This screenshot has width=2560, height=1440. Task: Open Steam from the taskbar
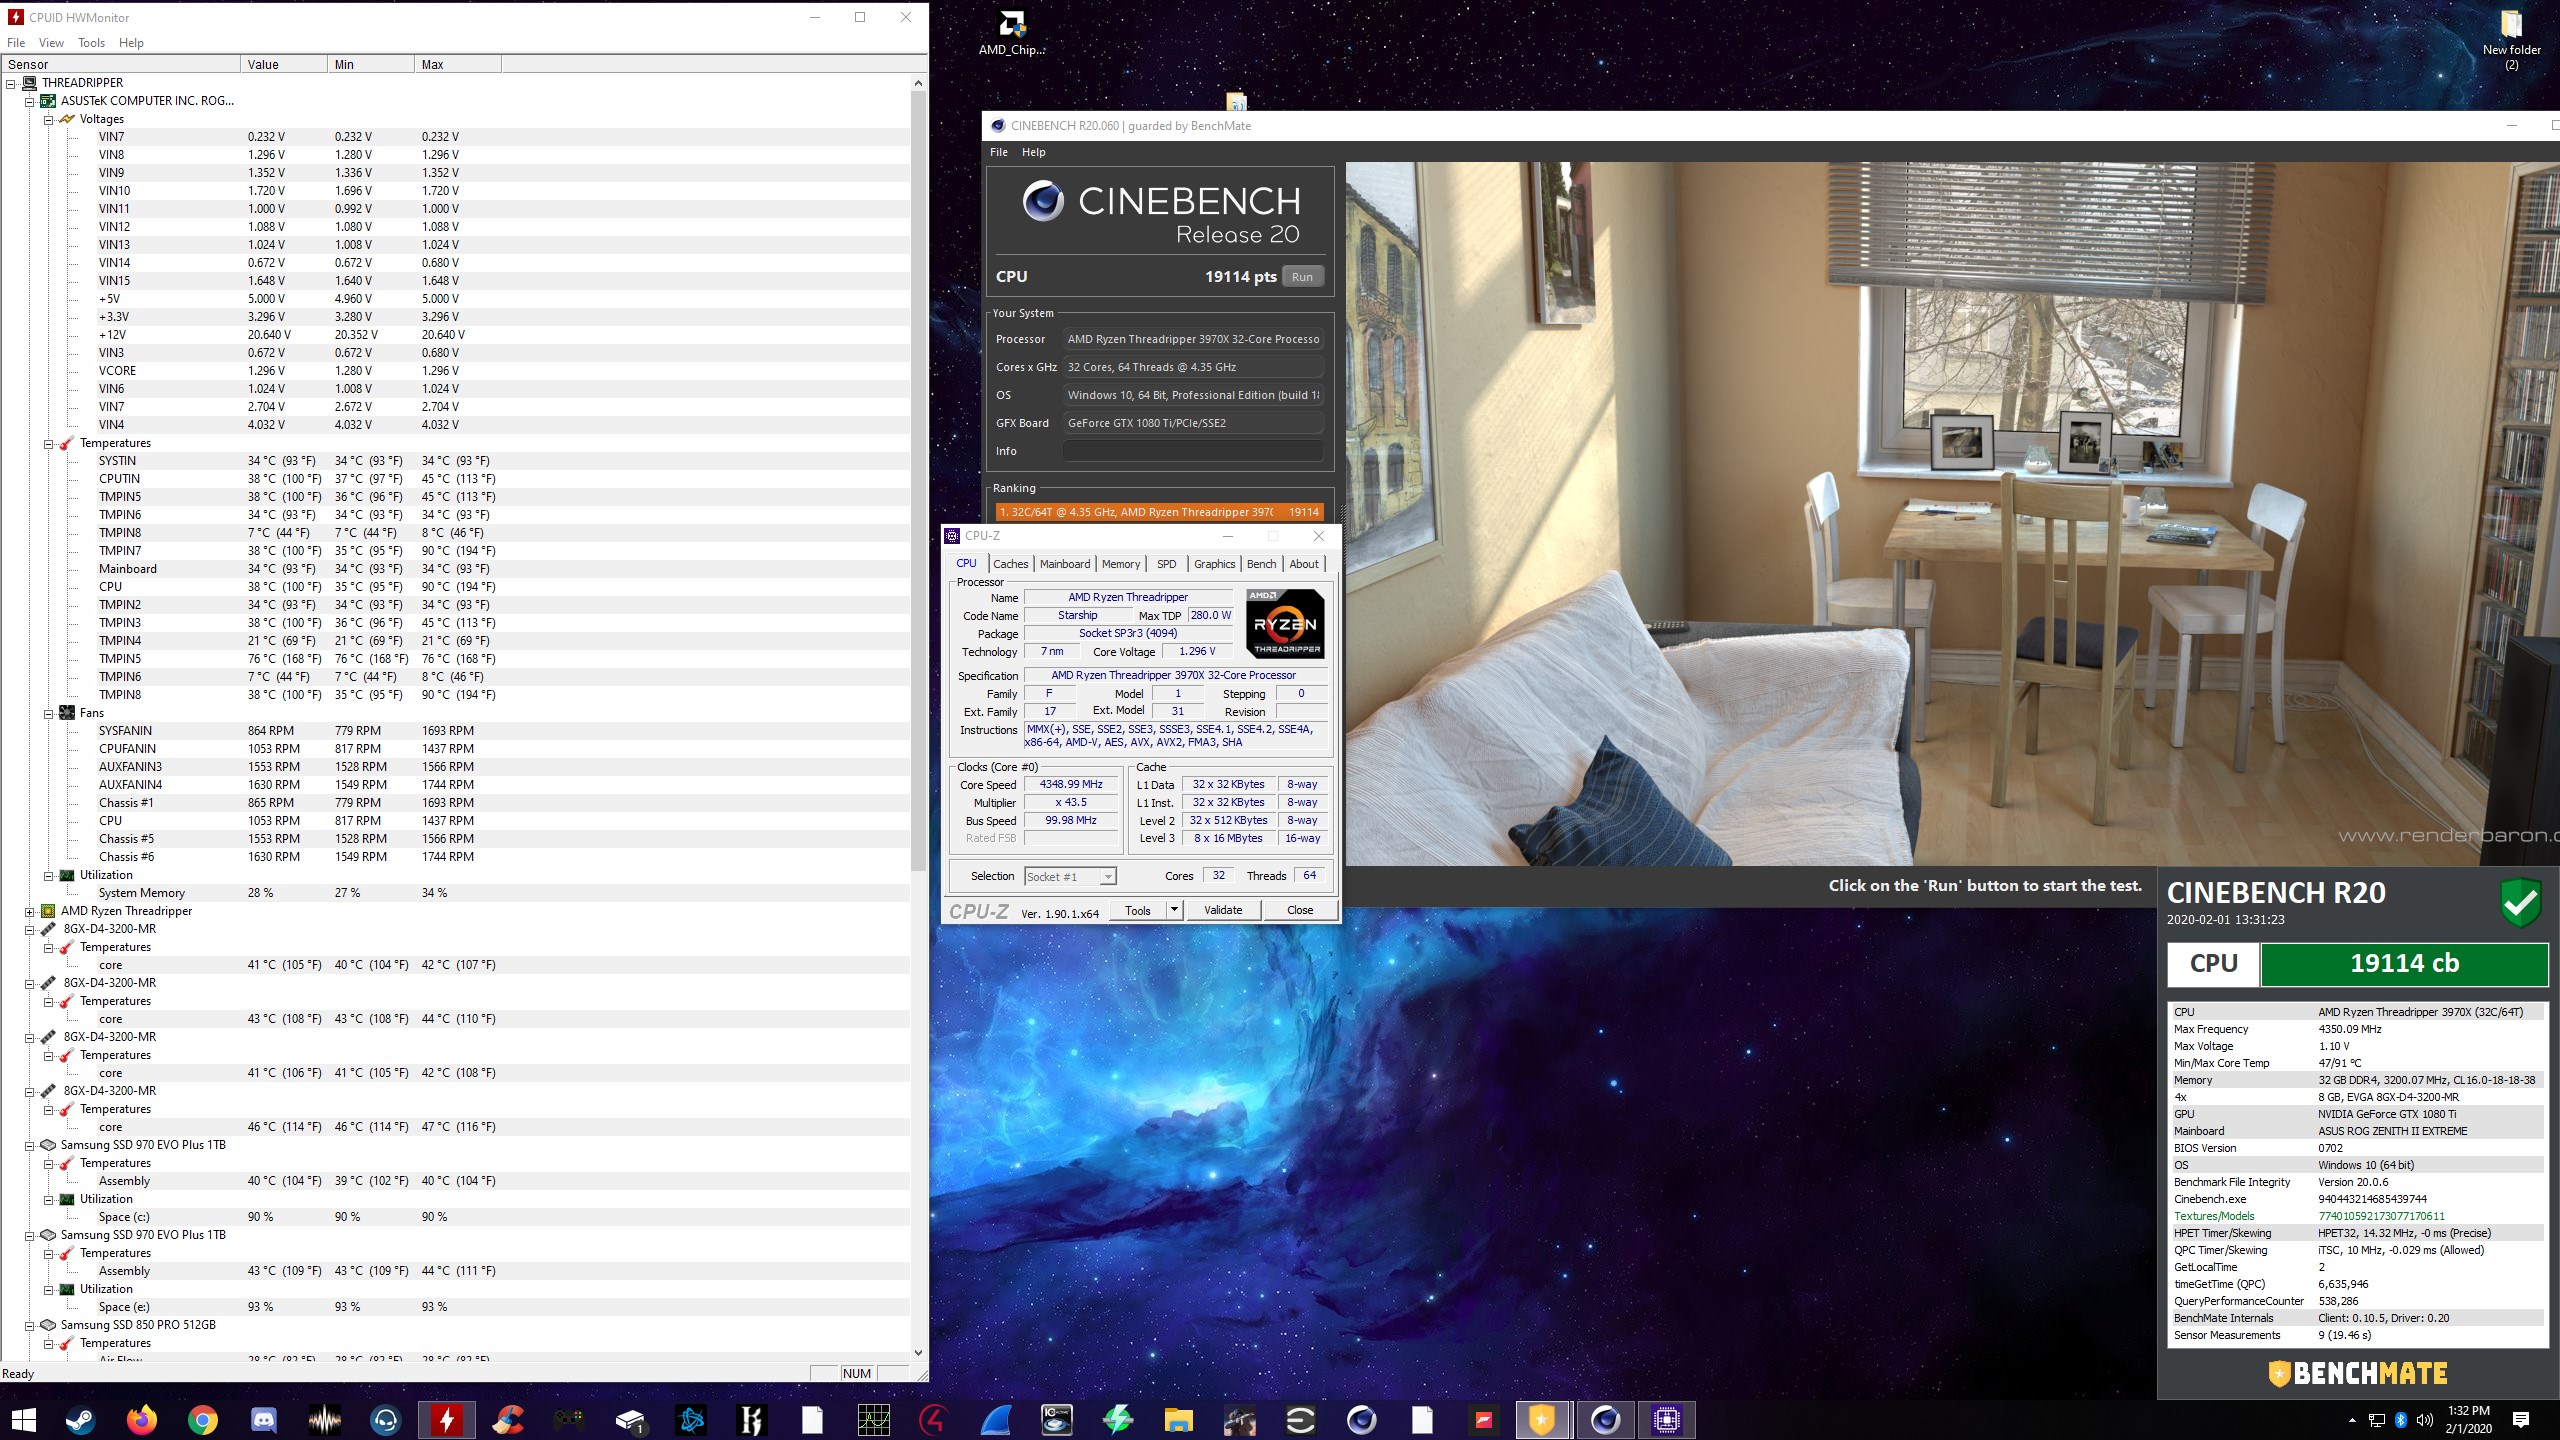(80, 1419)
